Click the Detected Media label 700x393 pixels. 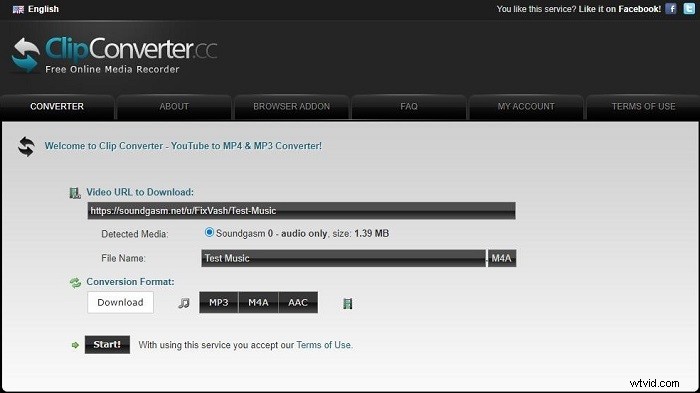[x=135, y=234]
